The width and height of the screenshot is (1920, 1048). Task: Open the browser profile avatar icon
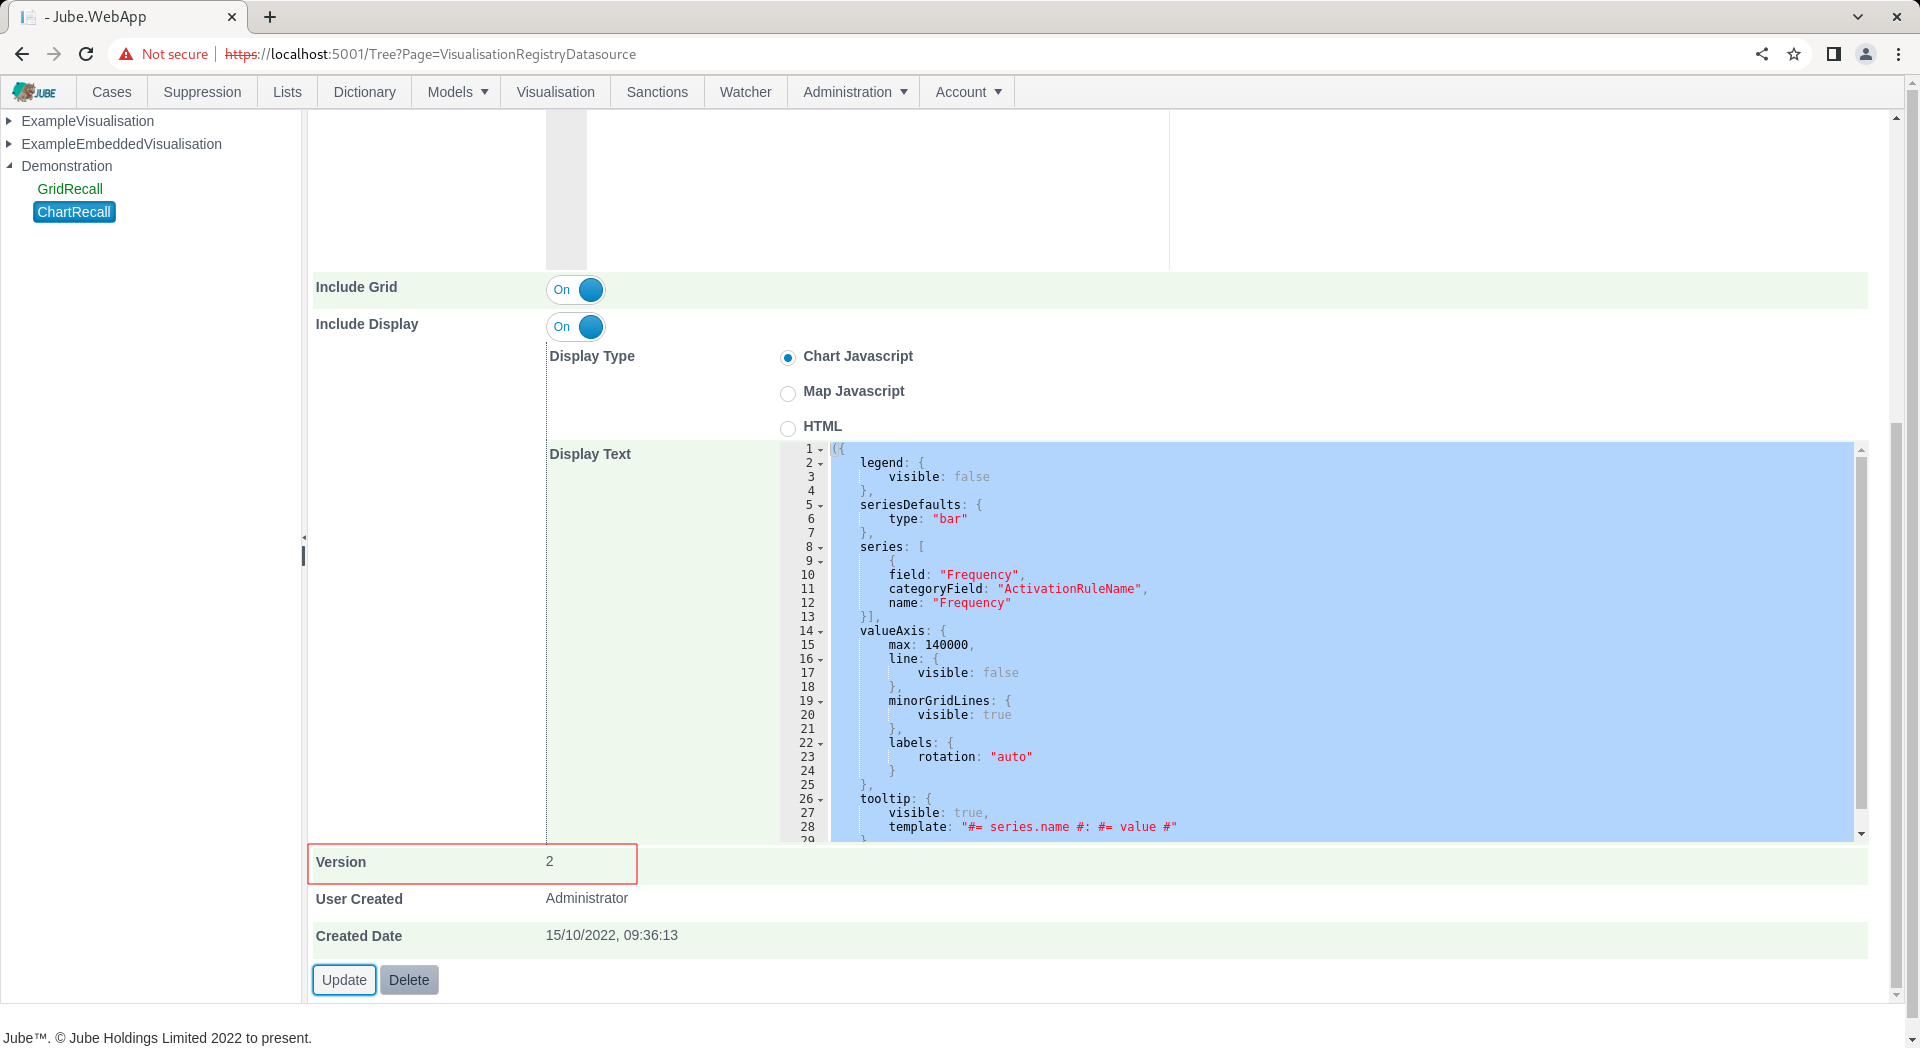[1866, 54]
